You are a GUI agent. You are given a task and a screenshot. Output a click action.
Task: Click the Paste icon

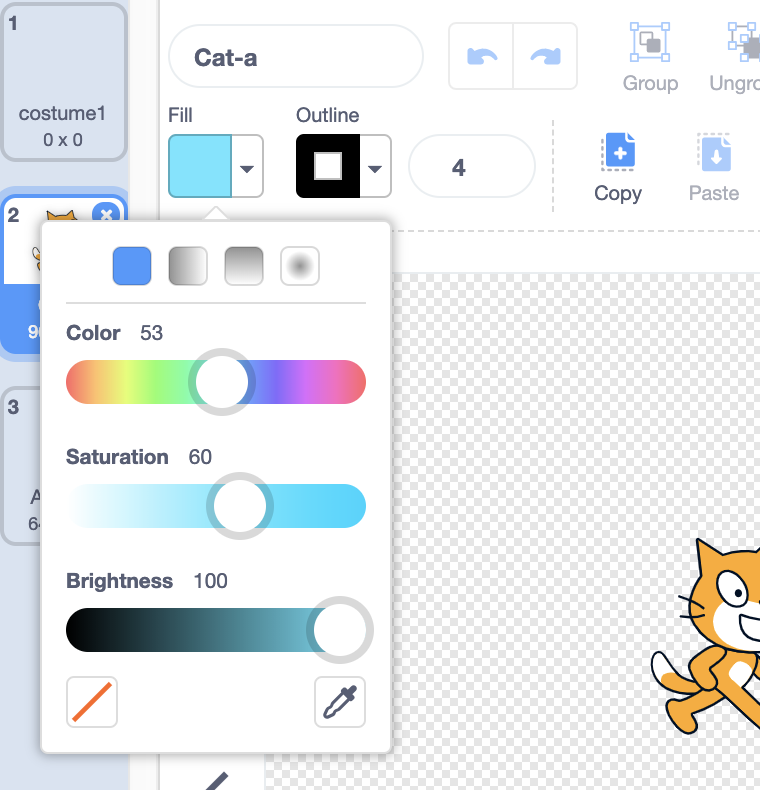click(714, 152)
